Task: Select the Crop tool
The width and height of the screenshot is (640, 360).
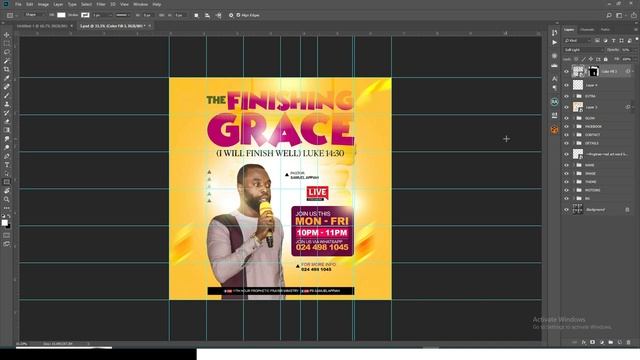Action: click(x=7, y=69)
